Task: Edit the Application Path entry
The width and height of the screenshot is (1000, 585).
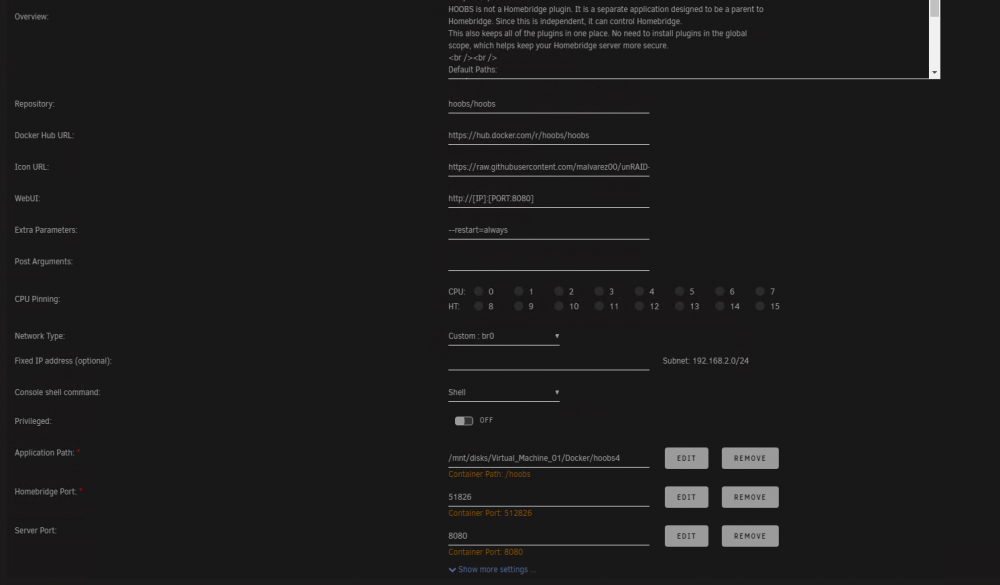Action: [686, 458]
